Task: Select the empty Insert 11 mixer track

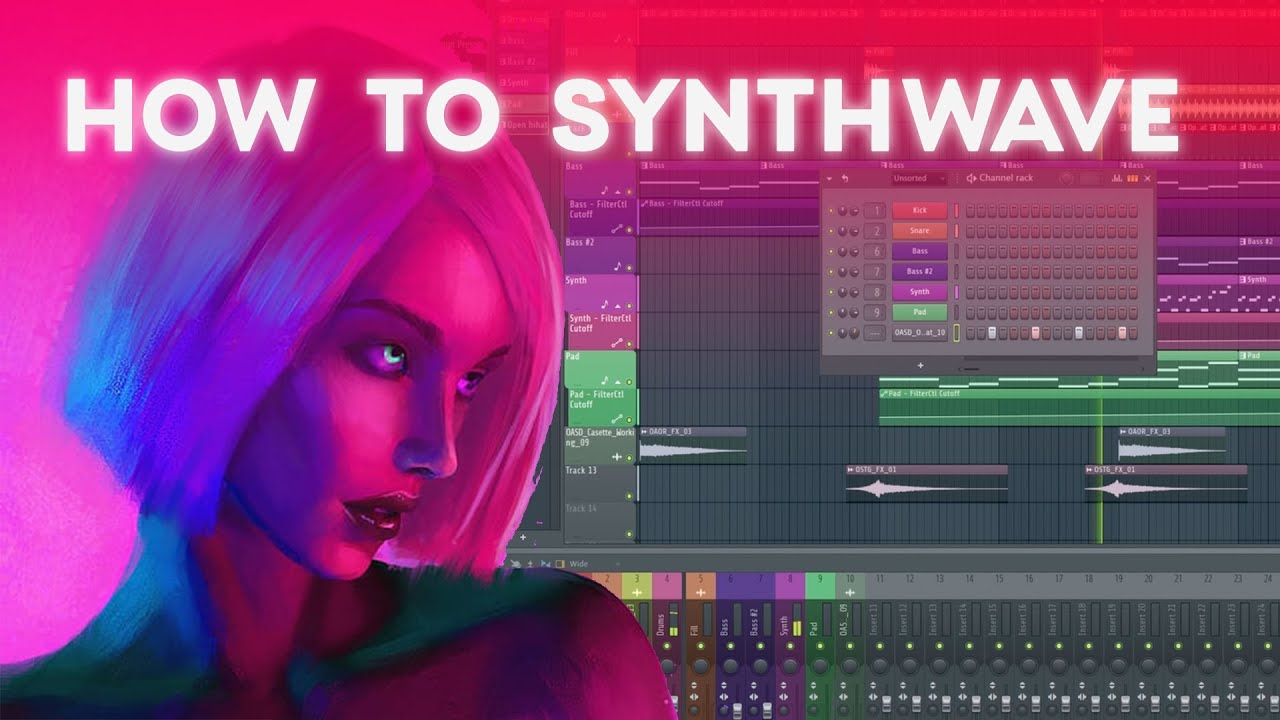Action: click(880, 644)
